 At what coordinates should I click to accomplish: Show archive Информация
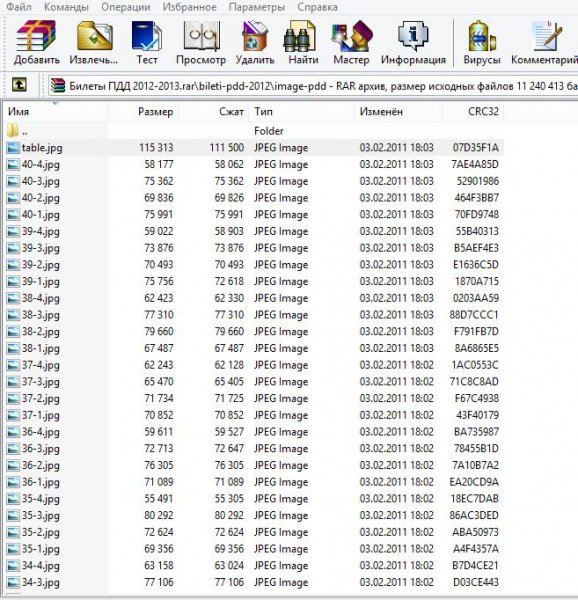(x=413, y=42)
